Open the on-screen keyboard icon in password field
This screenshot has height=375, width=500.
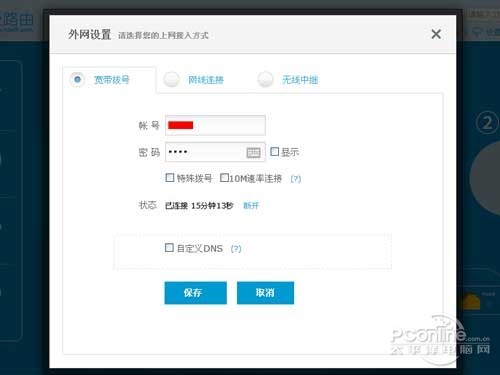click(253, 153)
